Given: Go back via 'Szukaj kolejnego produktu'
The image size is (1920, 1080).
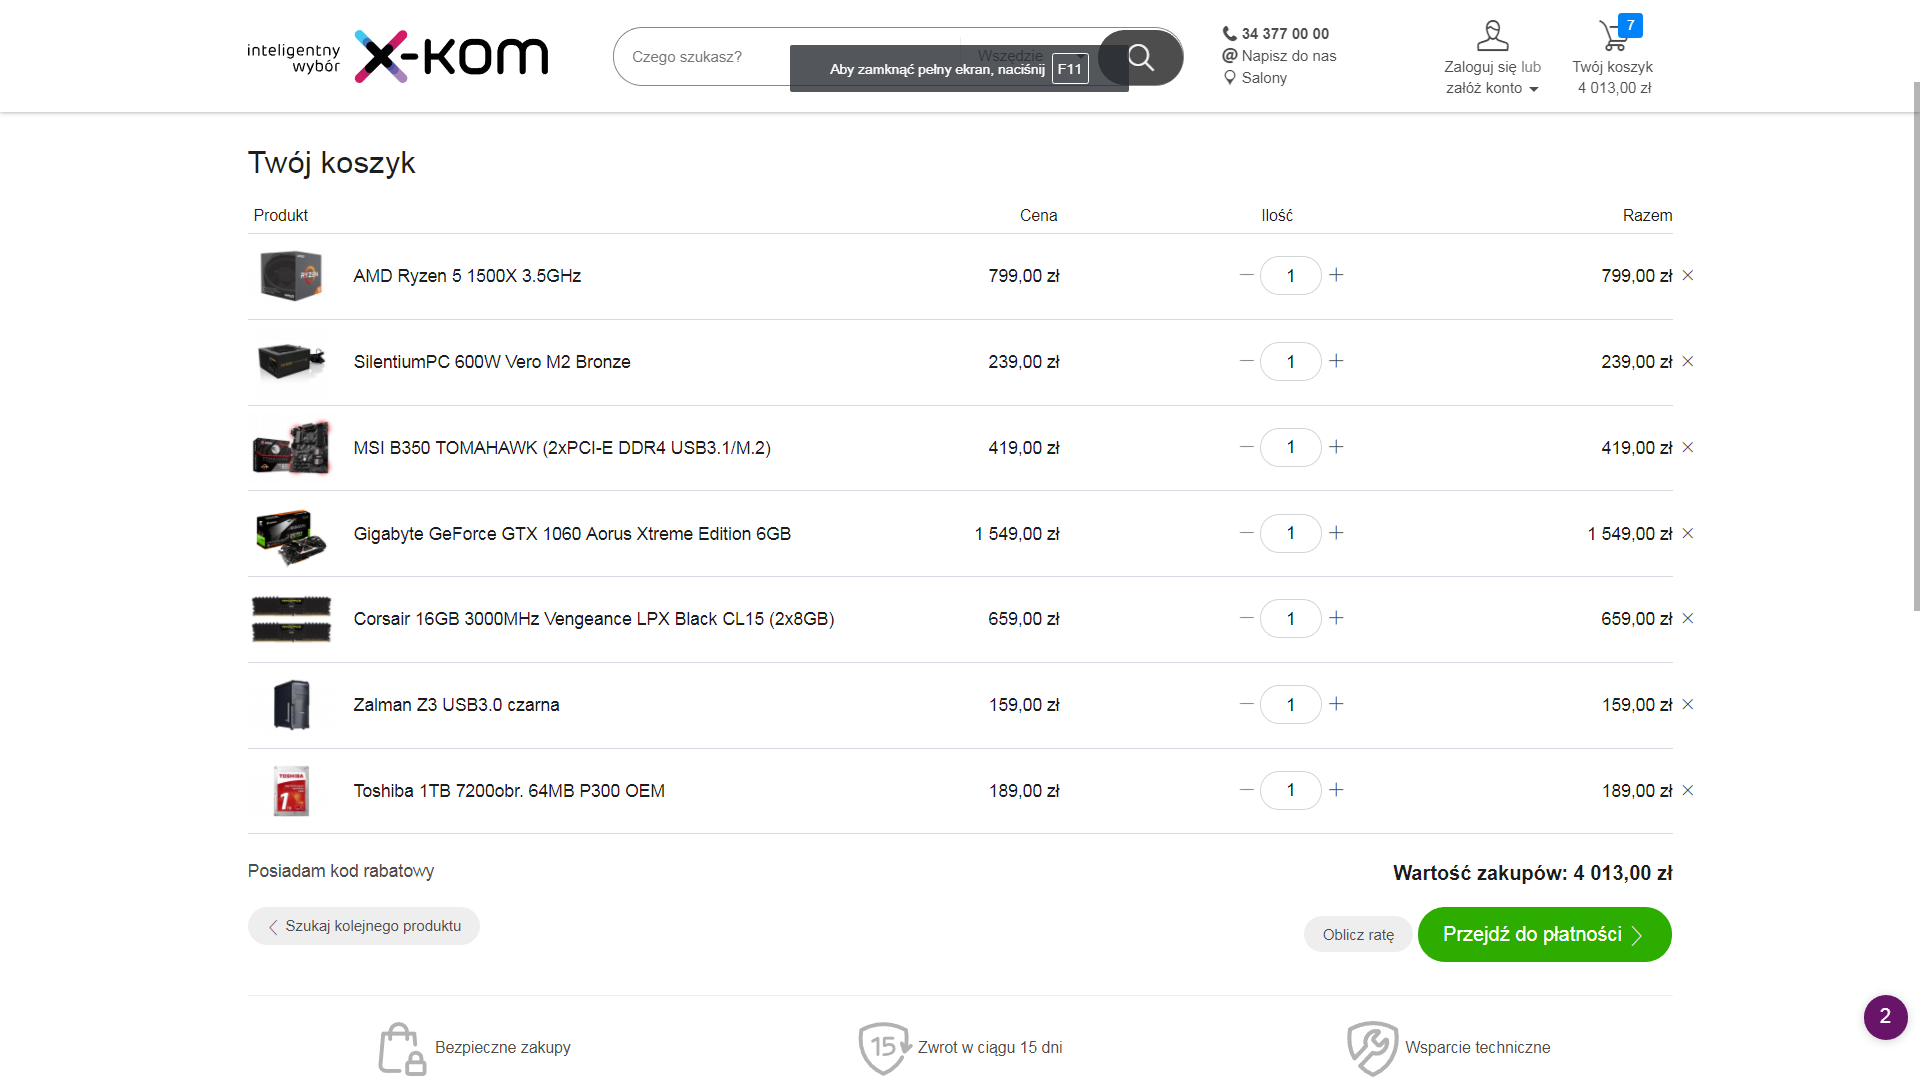Looking at the screenshot, I should 364,926.
